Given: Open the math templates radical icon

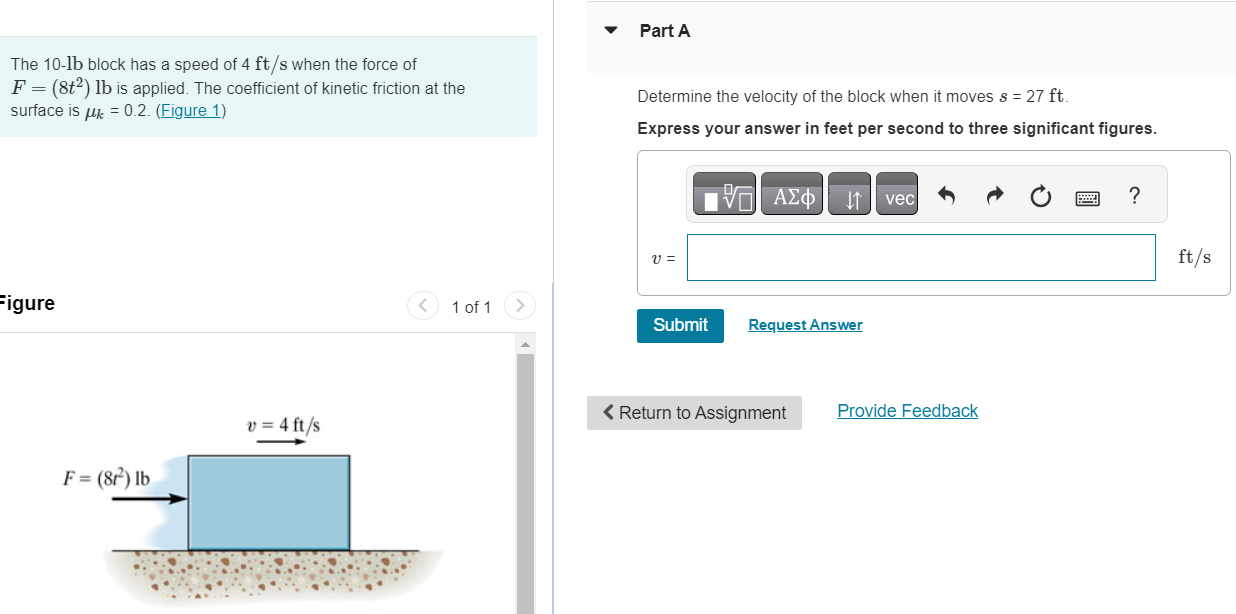Looking at the screenshot, I should tap(727, 198).
